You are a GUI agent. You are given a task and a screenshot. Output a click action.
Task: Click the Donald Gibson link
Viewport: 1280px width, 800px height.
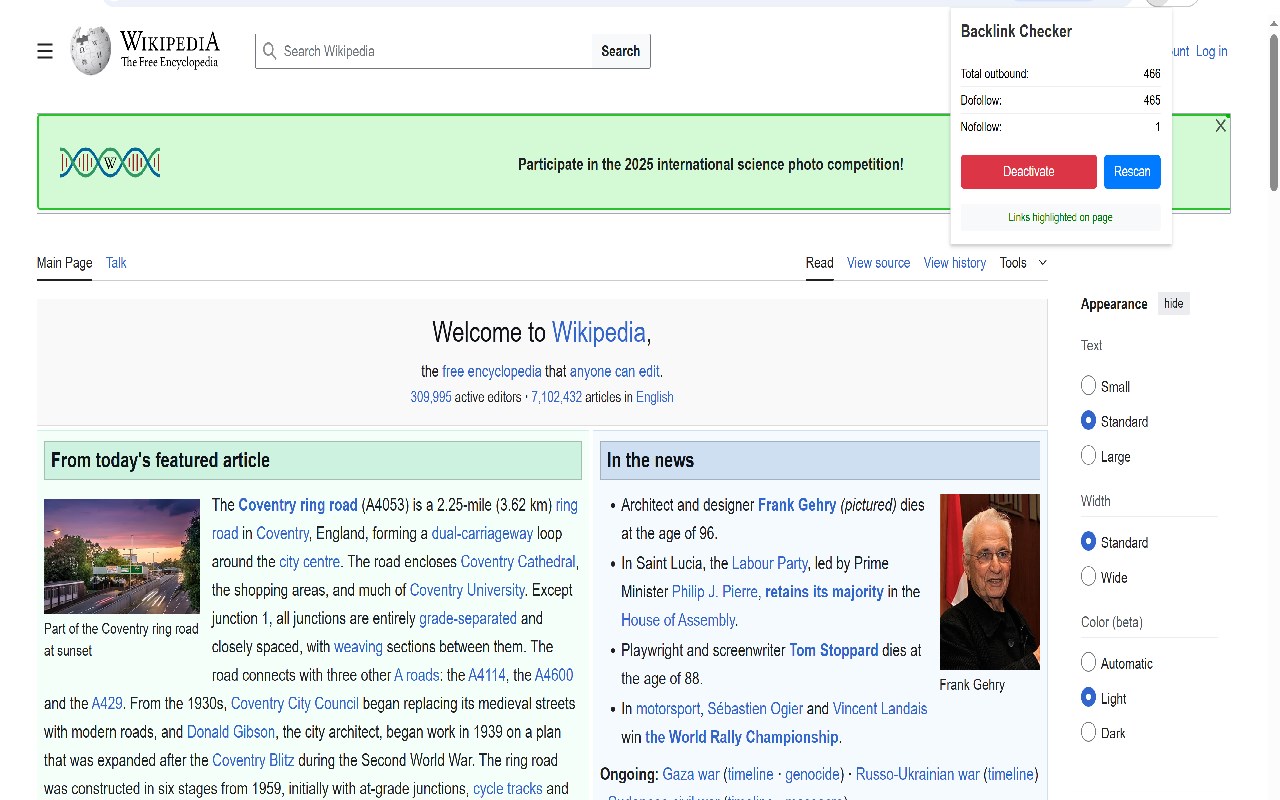tap(230, 732)
